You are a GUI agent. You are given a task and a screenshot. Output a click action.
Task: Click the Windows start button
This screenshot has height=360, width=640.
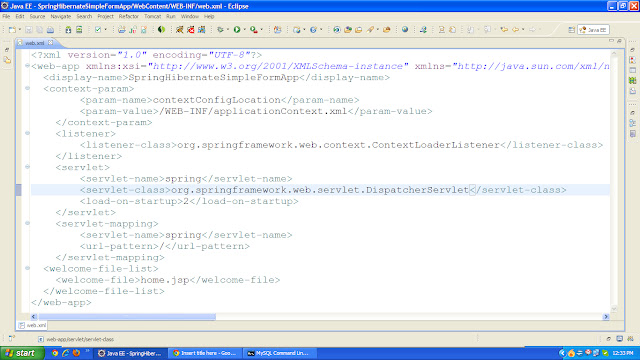click(22, 353)
